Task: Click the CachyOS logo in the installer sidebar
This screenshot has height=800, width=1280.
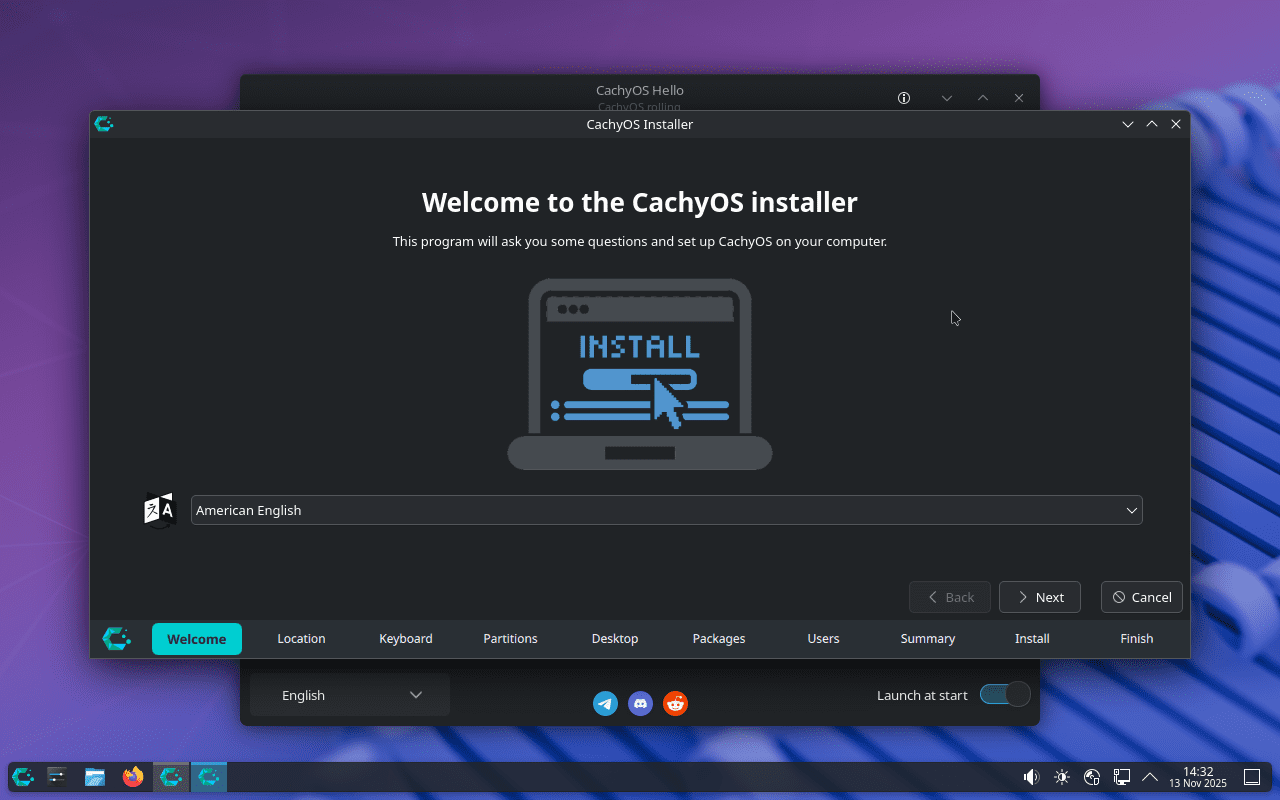Action: click(116, 639)
